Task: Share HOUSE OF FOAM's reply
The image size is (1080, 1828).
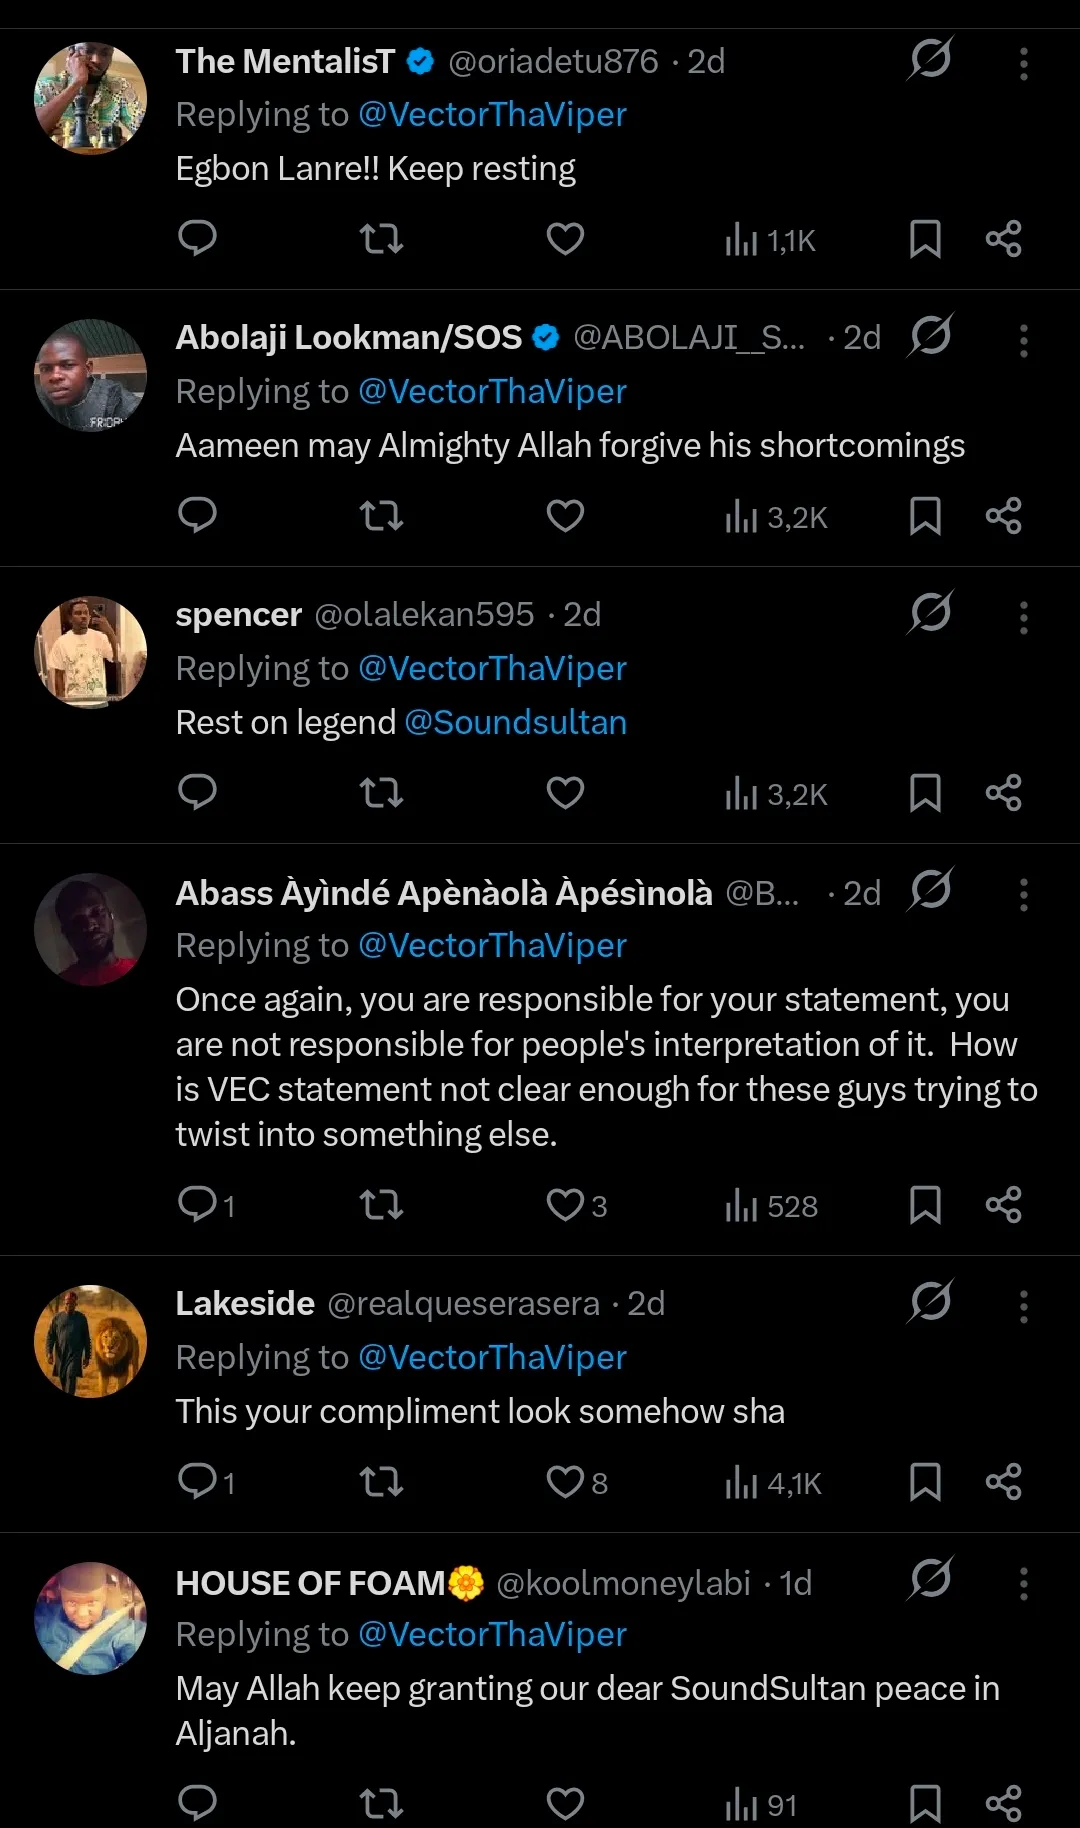Action: pyautogui.click(x=1003, y=1803)
